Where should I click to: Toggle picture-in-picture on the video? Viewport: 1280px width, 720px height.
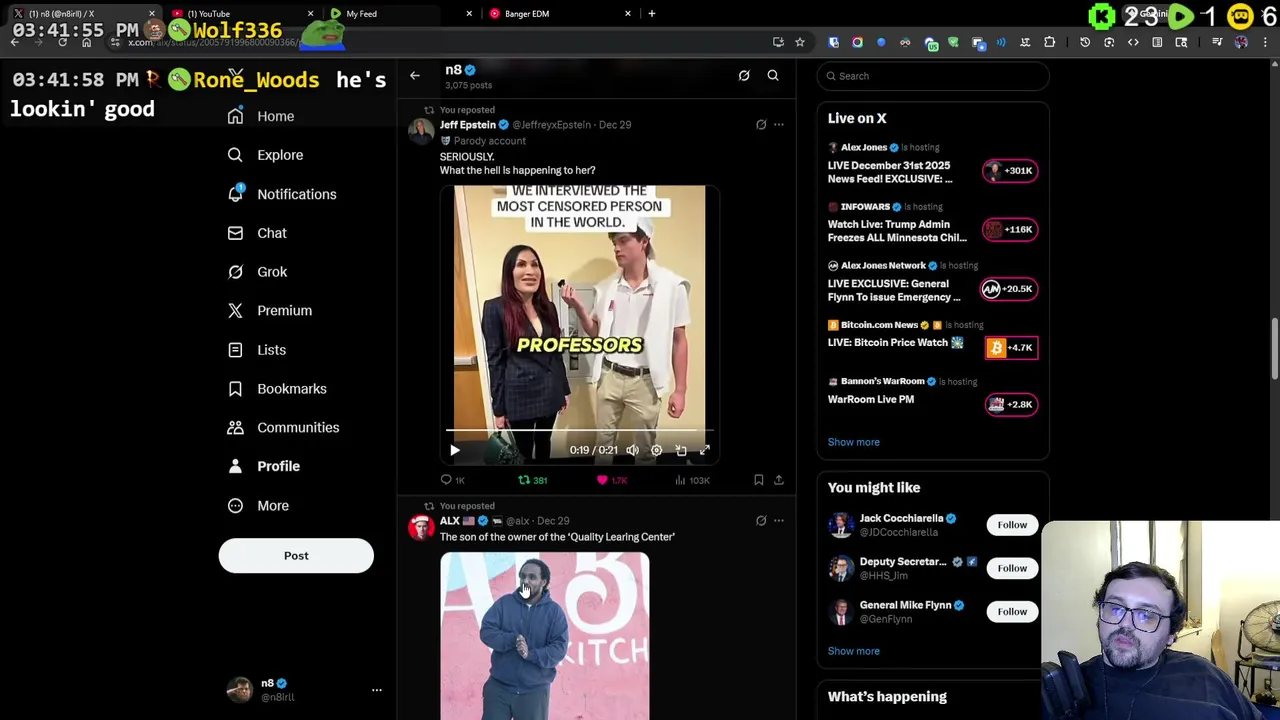[x=681, y=451]
